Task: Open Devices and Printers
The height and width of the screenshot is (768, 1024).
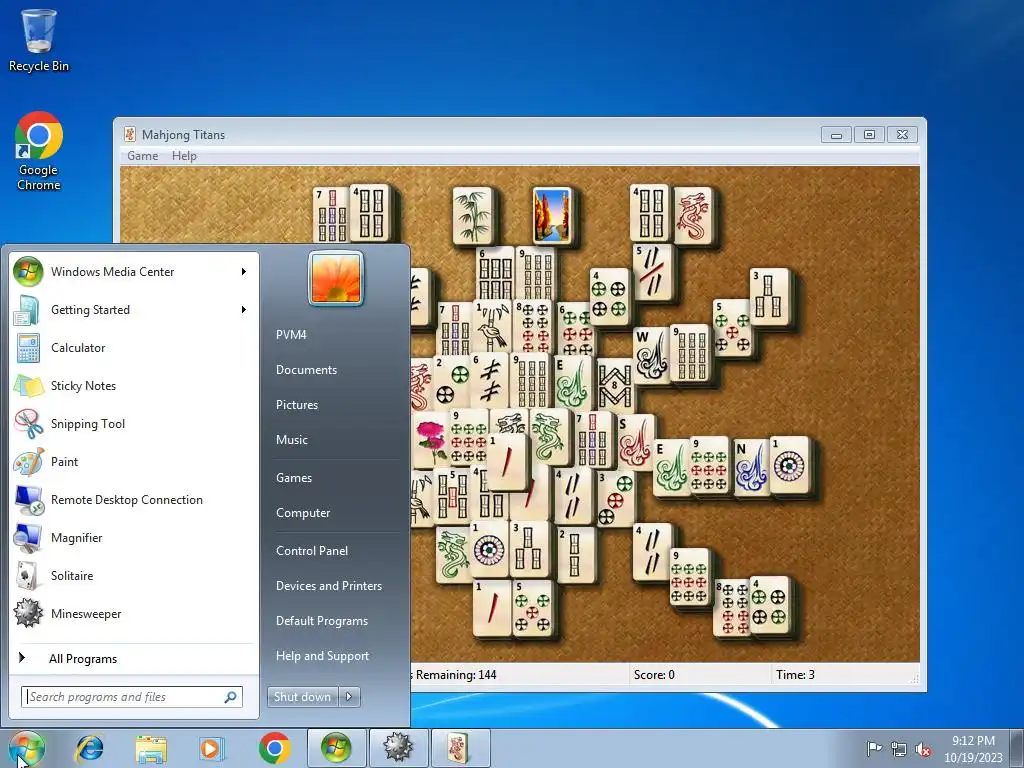Action: [328, 586]
